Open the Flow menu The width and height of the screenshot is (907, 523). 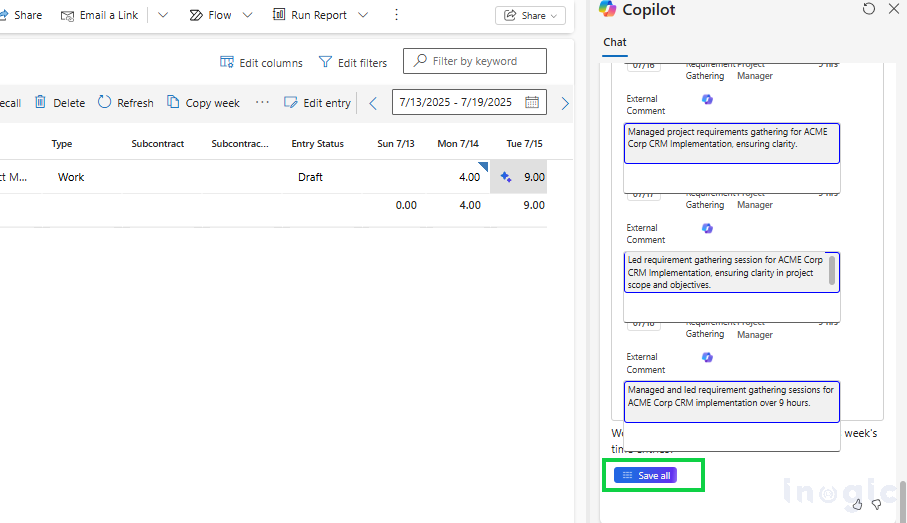point(211,15)
